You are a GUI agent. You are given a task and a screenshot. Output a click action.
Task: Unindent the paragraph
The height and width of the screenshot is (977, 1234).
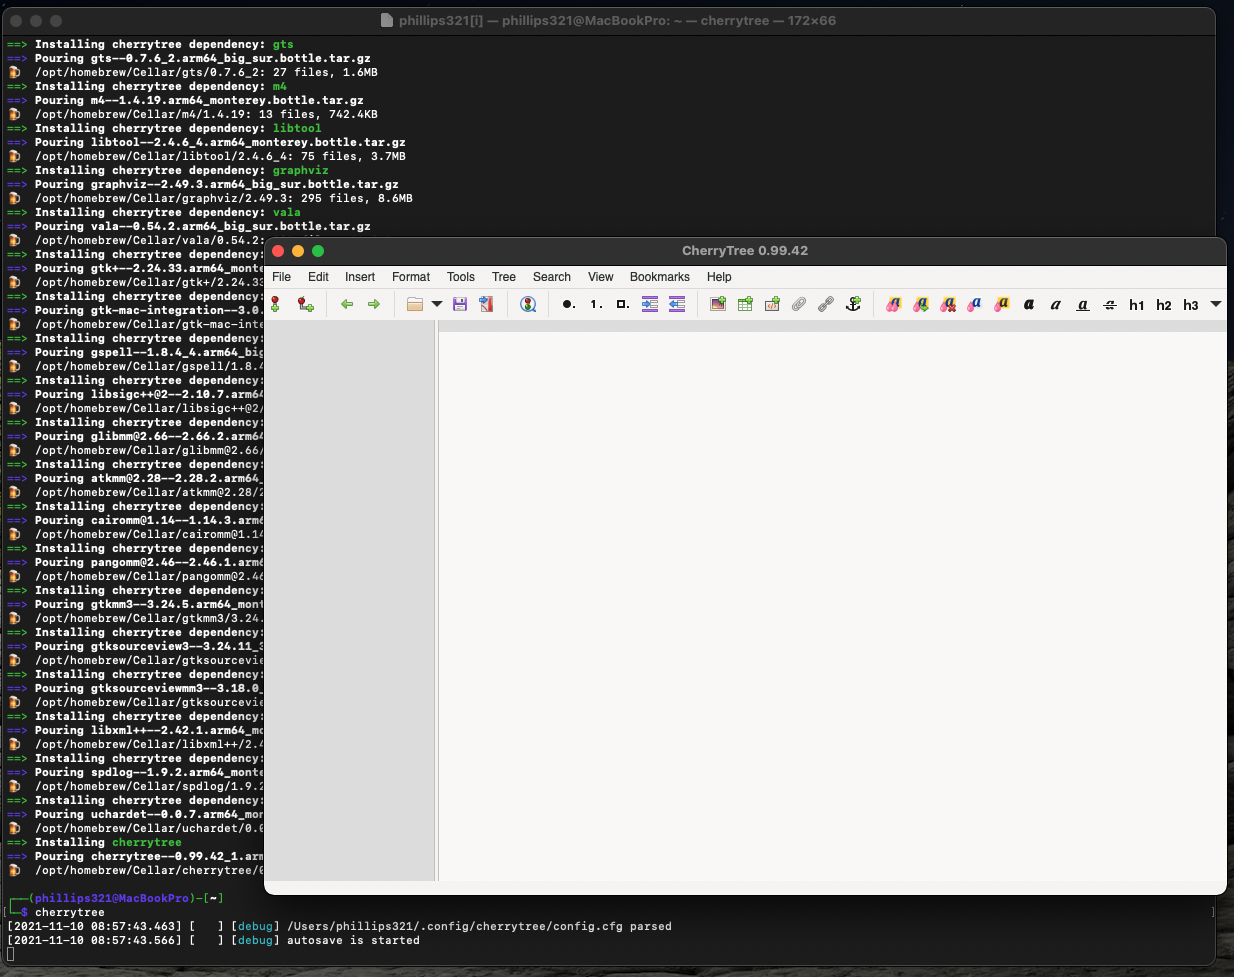point(677,304)
